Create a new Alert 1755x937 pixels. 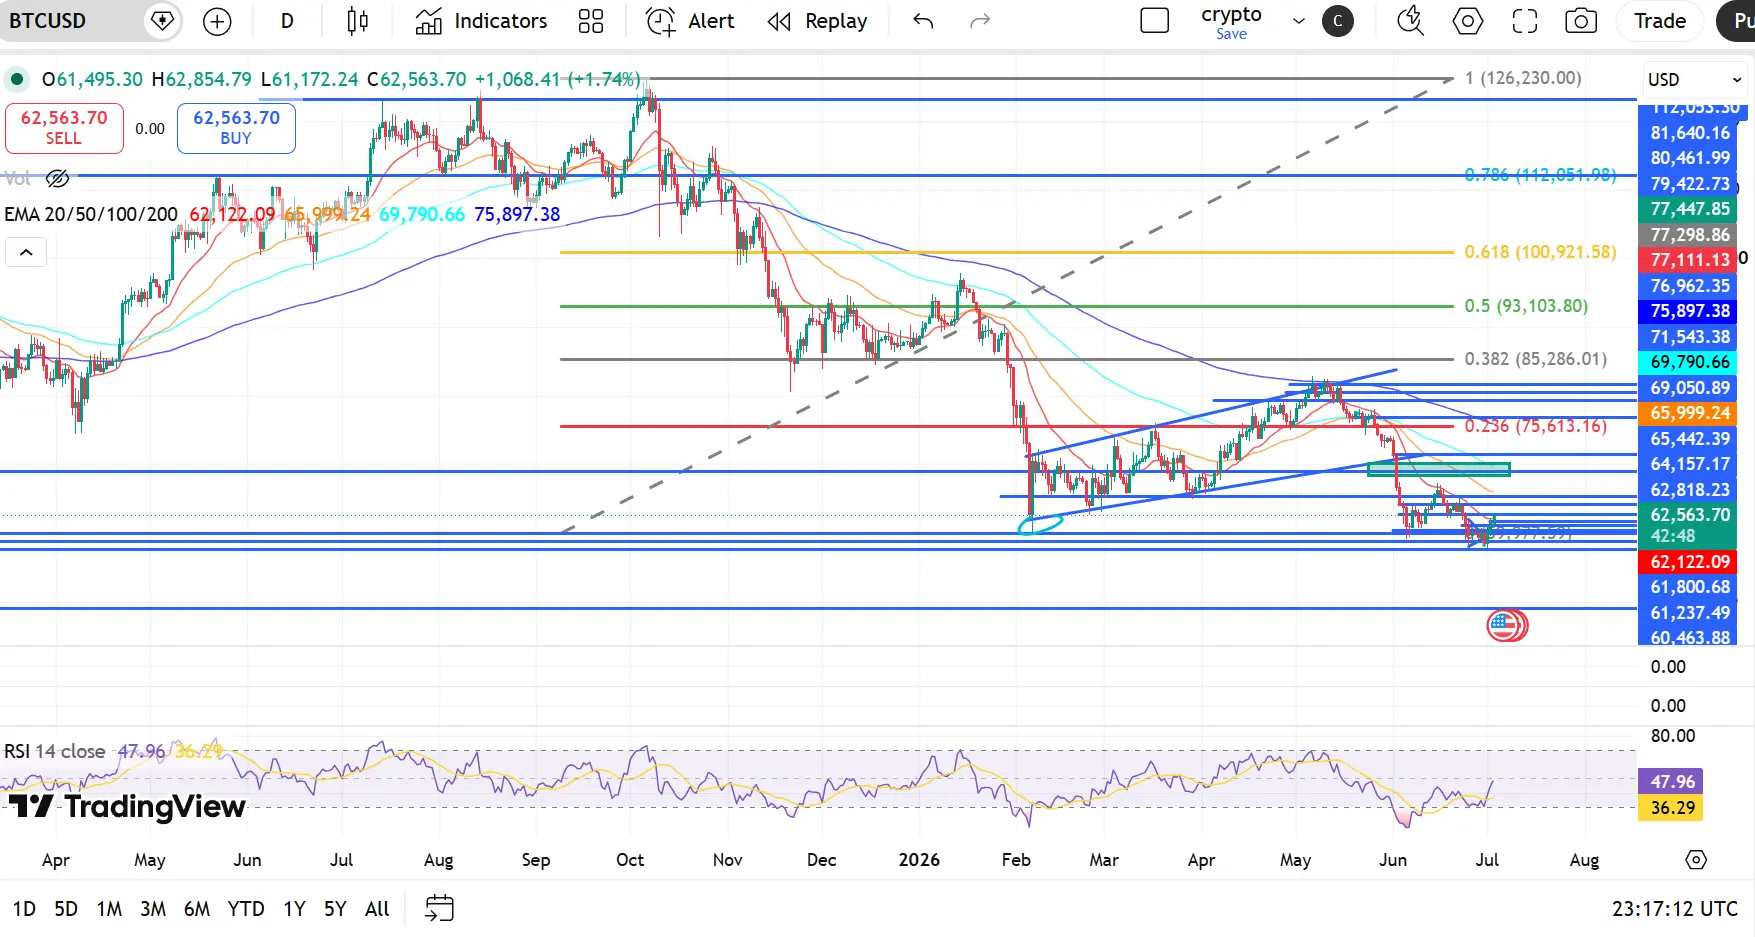tap(690, 21)
